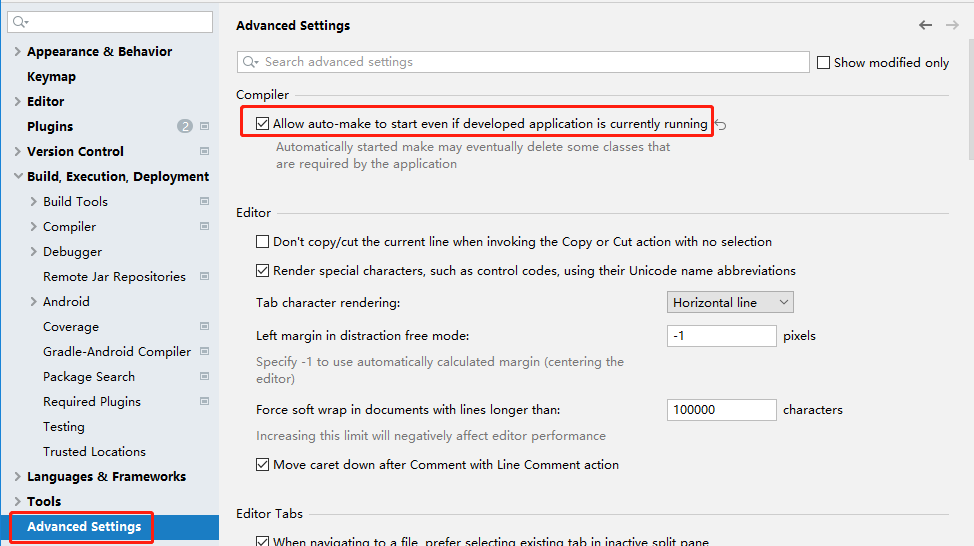Image resolution: width=974 pixels, height=546 pixels.
Task: Click the Plugins update count badge
Action: 184,126
